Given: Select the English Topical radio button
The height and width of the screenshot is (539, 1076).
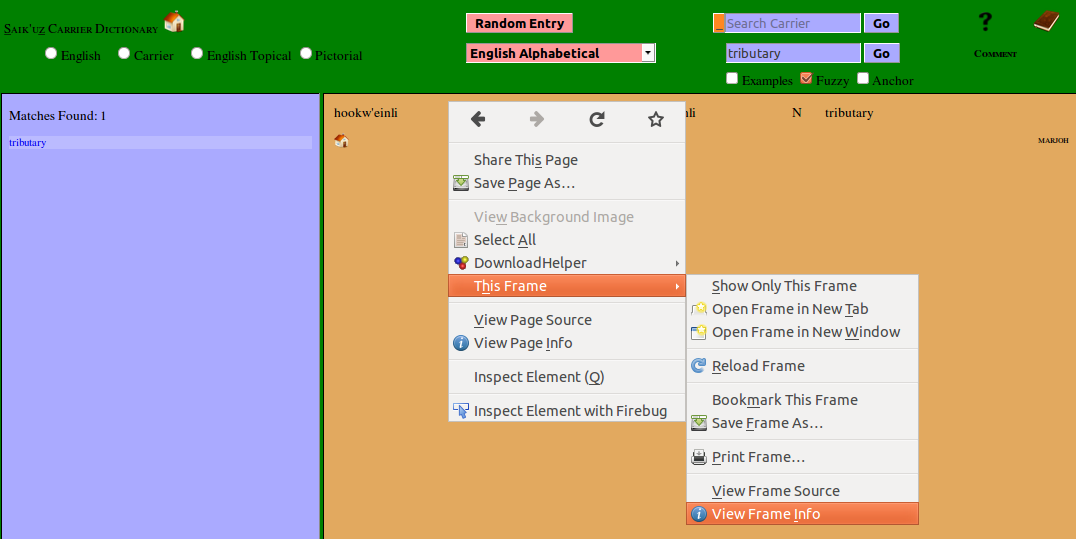Looking at the screenshot, I should click(x=197, y=54).
